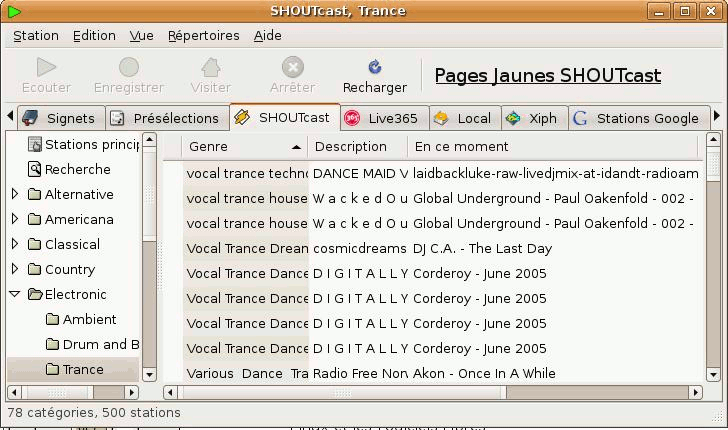Viewport: 728px width, 430px height.
Task: Open the Répertoires menu
Action: (x=203, y=36)
